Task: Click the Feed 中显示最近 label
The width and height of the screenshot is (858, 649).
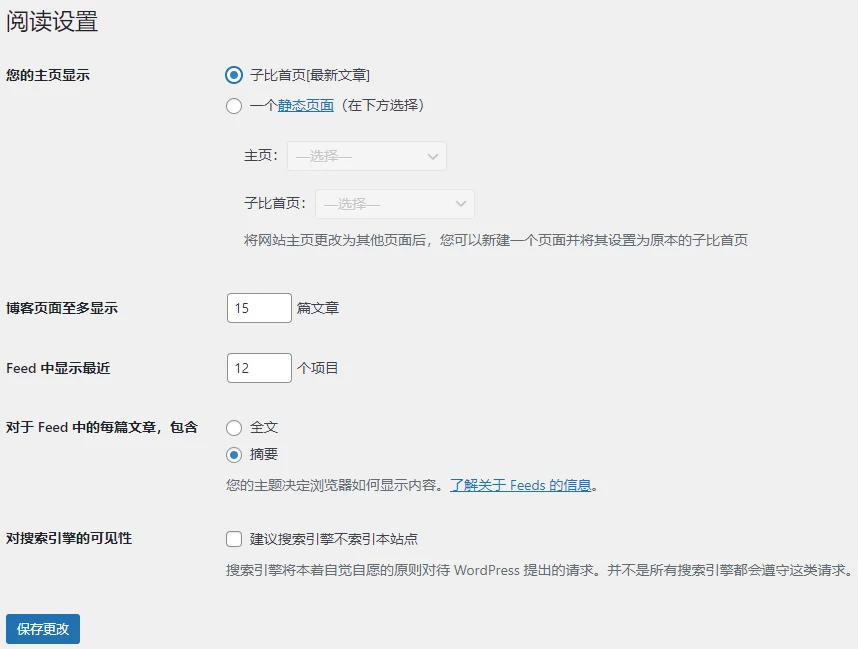Action: (x=58, y=368)
